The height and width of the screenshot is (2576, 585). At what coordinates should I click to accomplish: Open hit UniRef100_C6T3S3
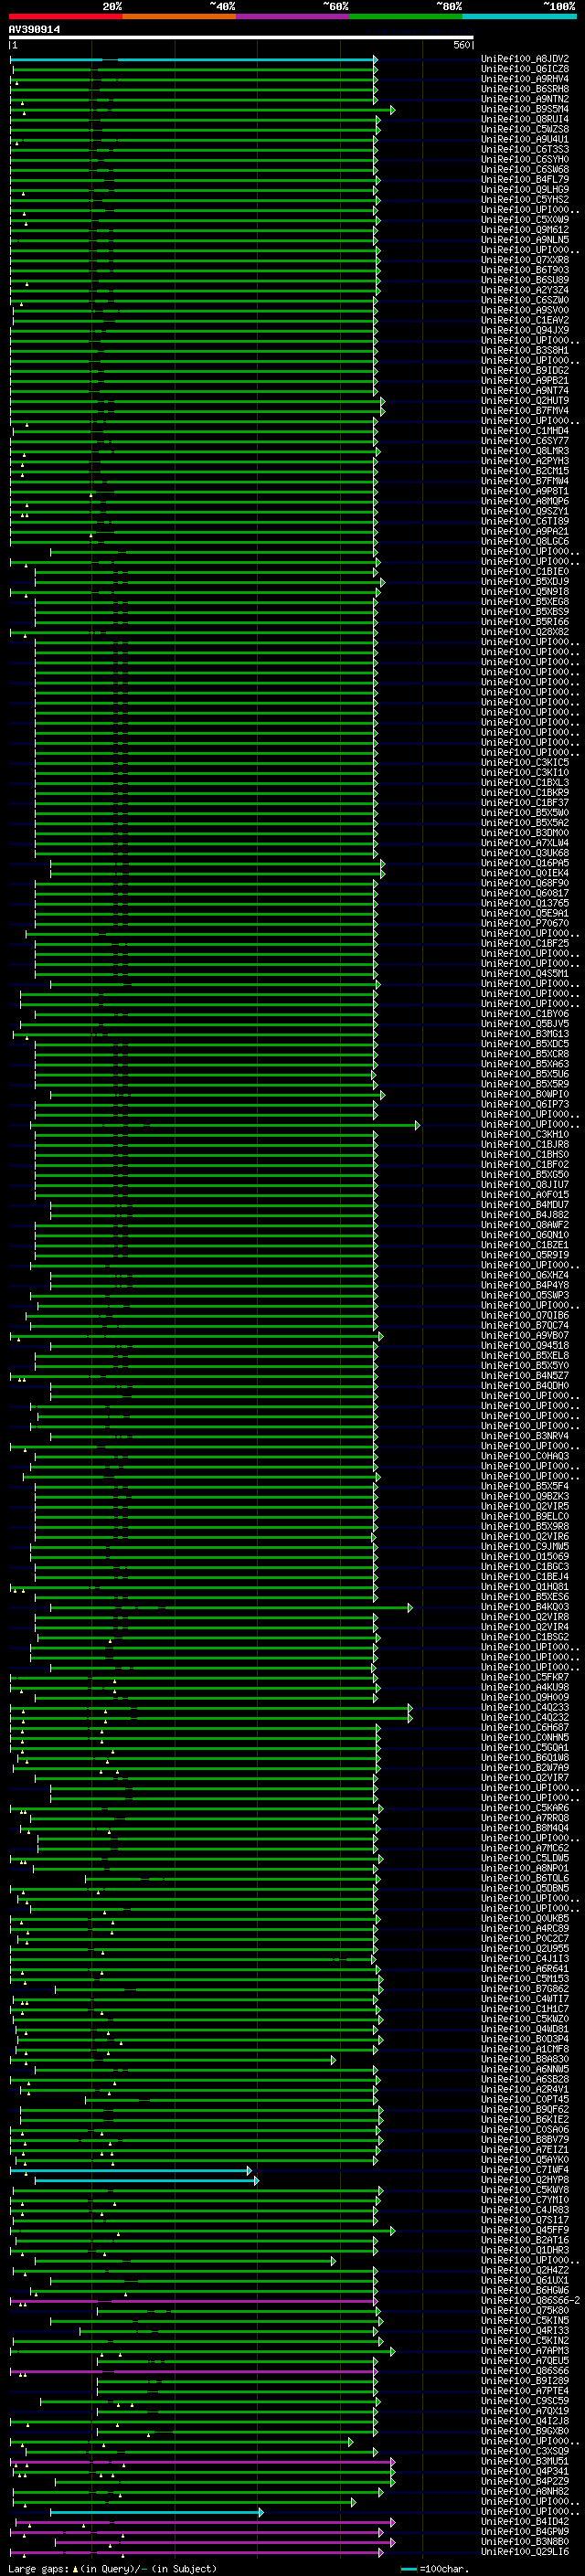pyautogui.click(x=524, y=149)
